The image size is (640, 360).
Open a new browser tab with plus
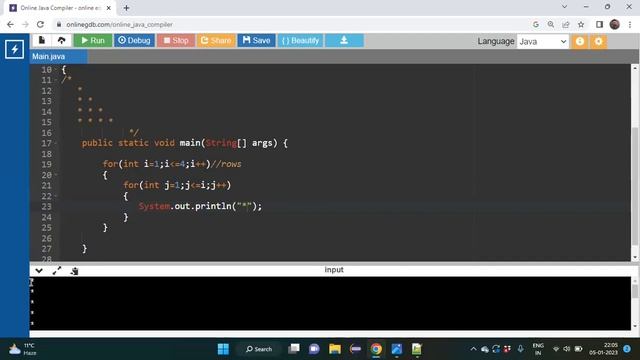[126, 8]
